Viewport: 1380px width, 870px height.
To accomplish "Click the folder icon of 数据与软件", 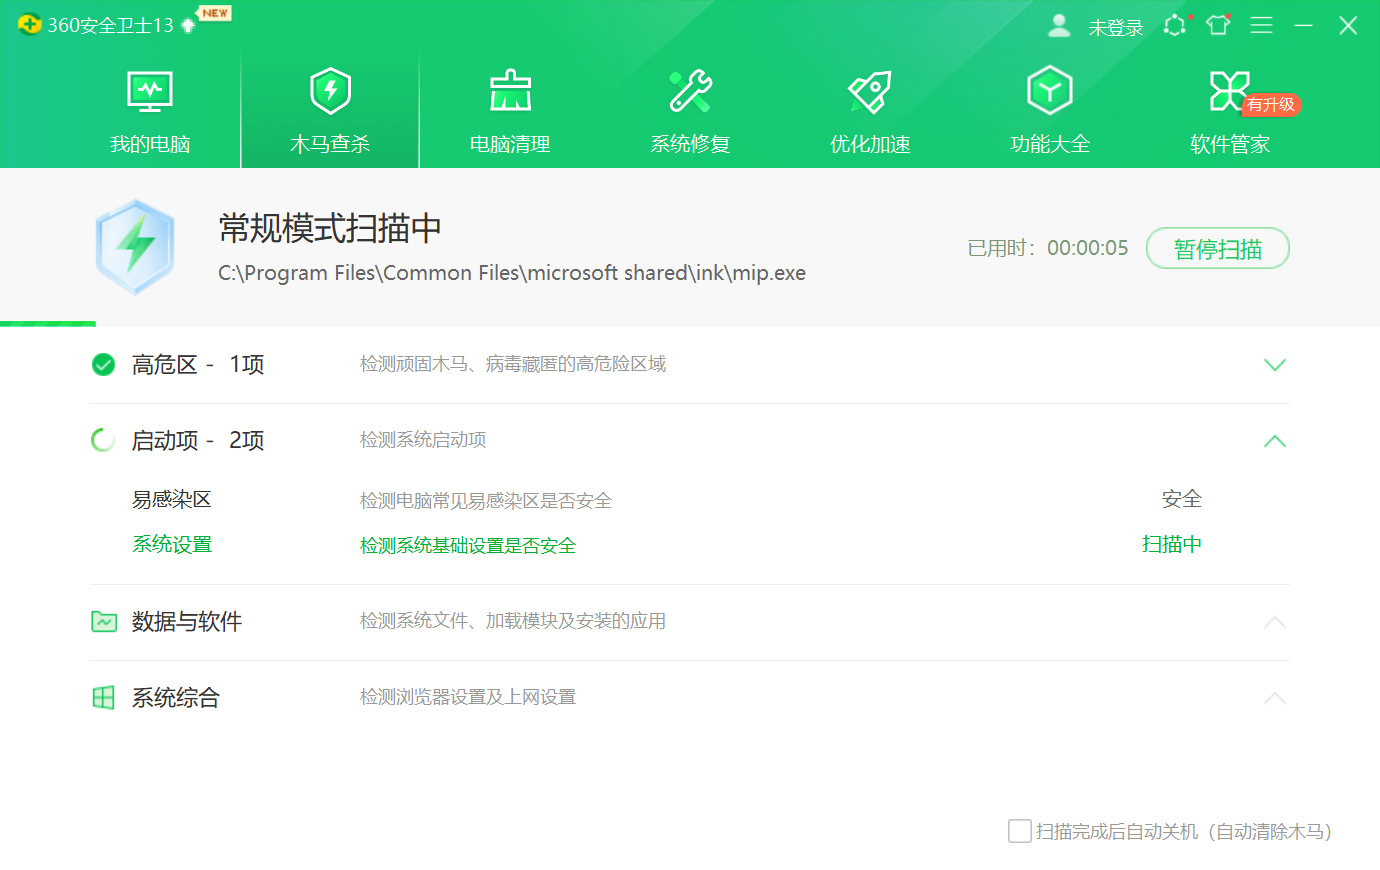I will 104,621.
